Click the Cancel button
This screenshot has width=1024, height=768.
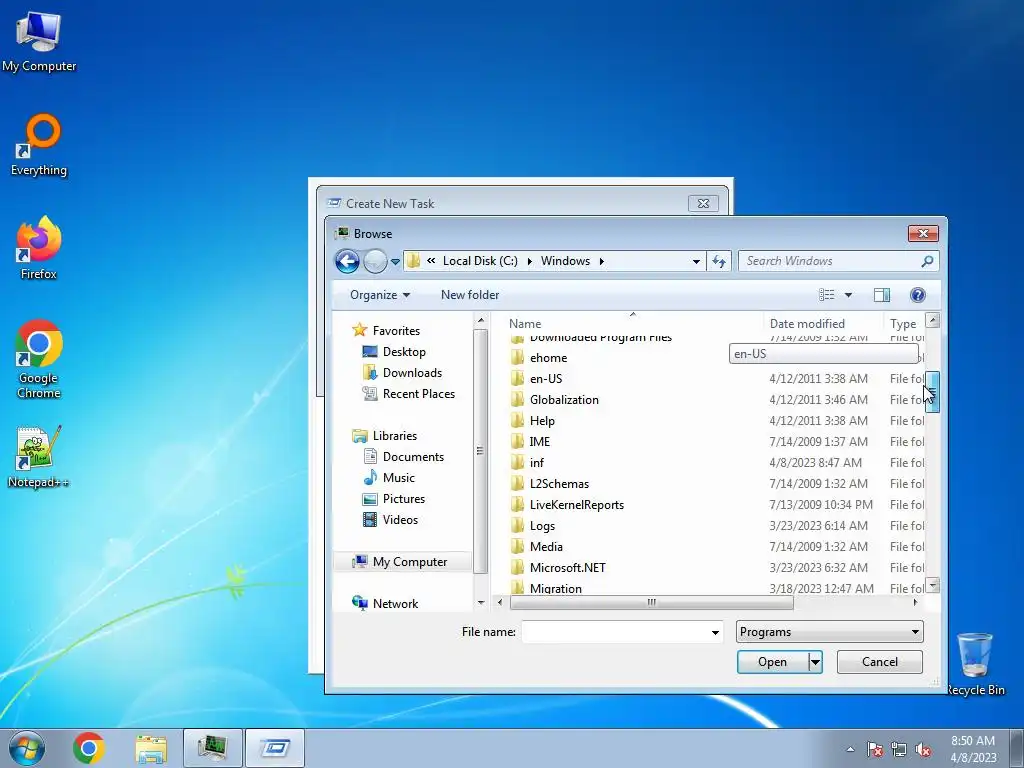tap(880, 662)
